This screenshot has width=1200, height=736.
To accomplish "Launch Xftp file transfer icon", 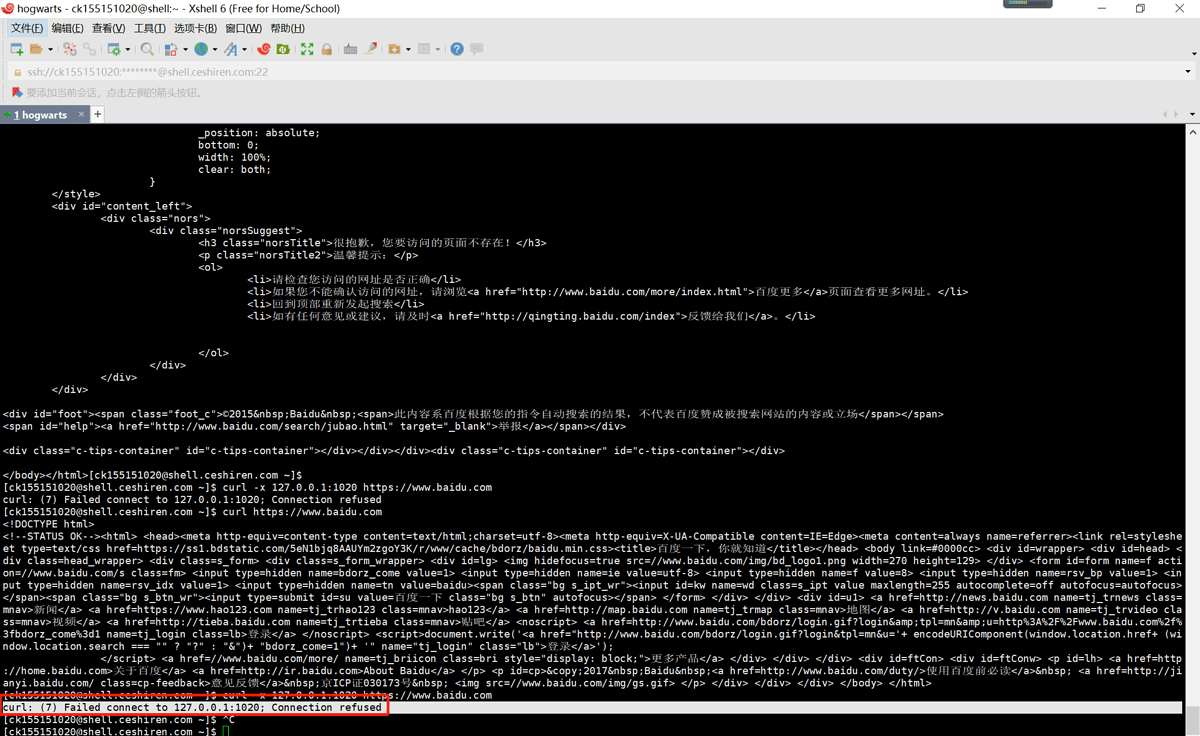I will 283,48.
